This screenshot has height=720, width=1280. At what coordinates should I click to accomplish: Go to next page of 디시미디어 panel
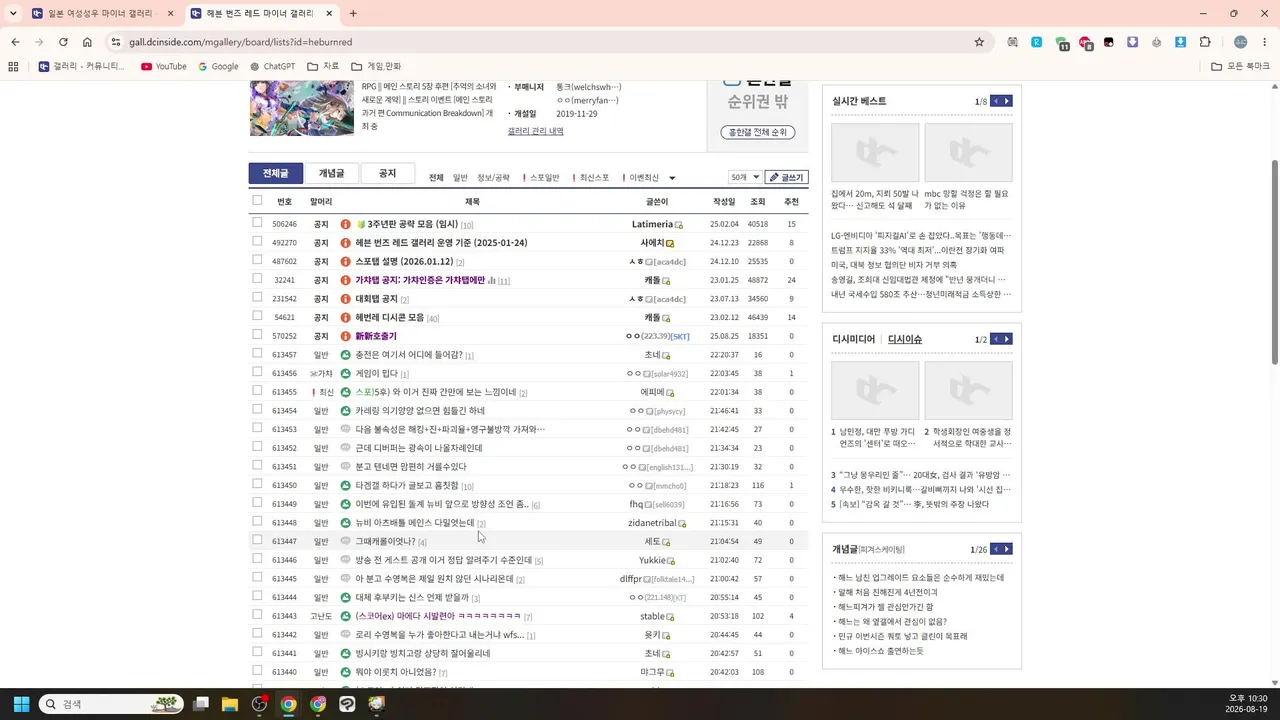(x=1007, y=339)
